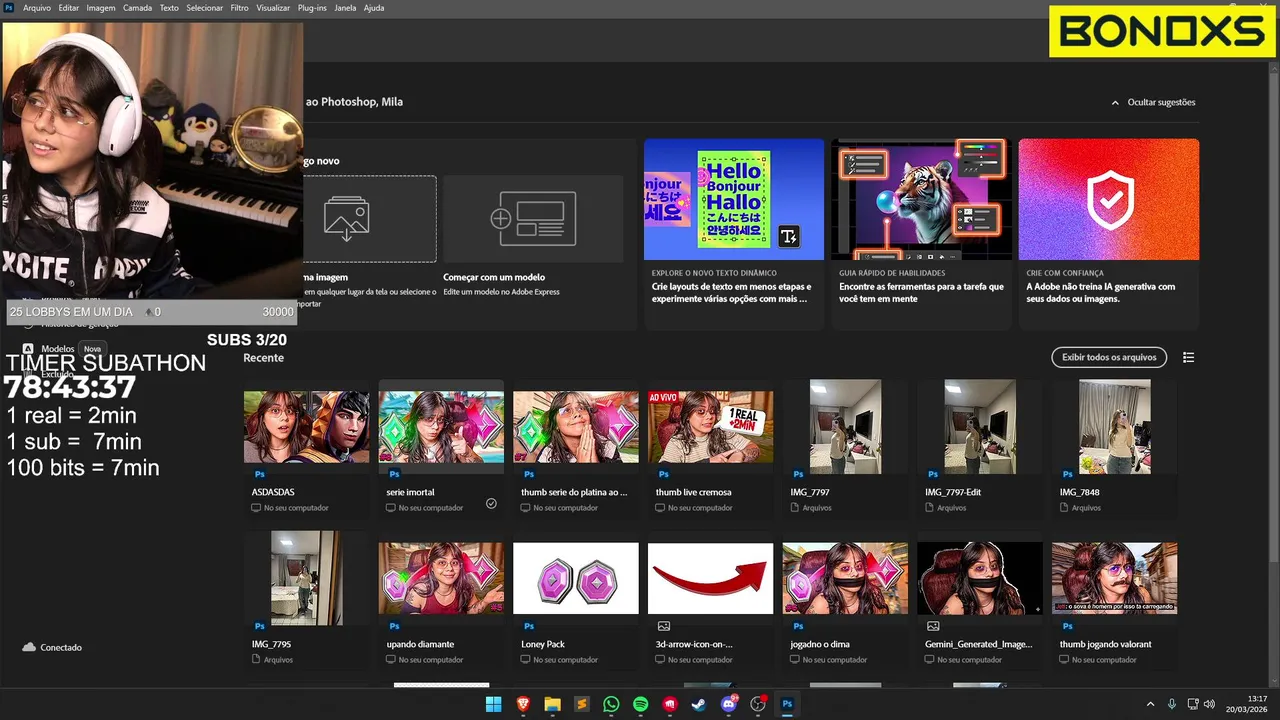Open the IMG_7848 thumbnail
Viewport: 1280px width, 720px height.
[1114, 426]
